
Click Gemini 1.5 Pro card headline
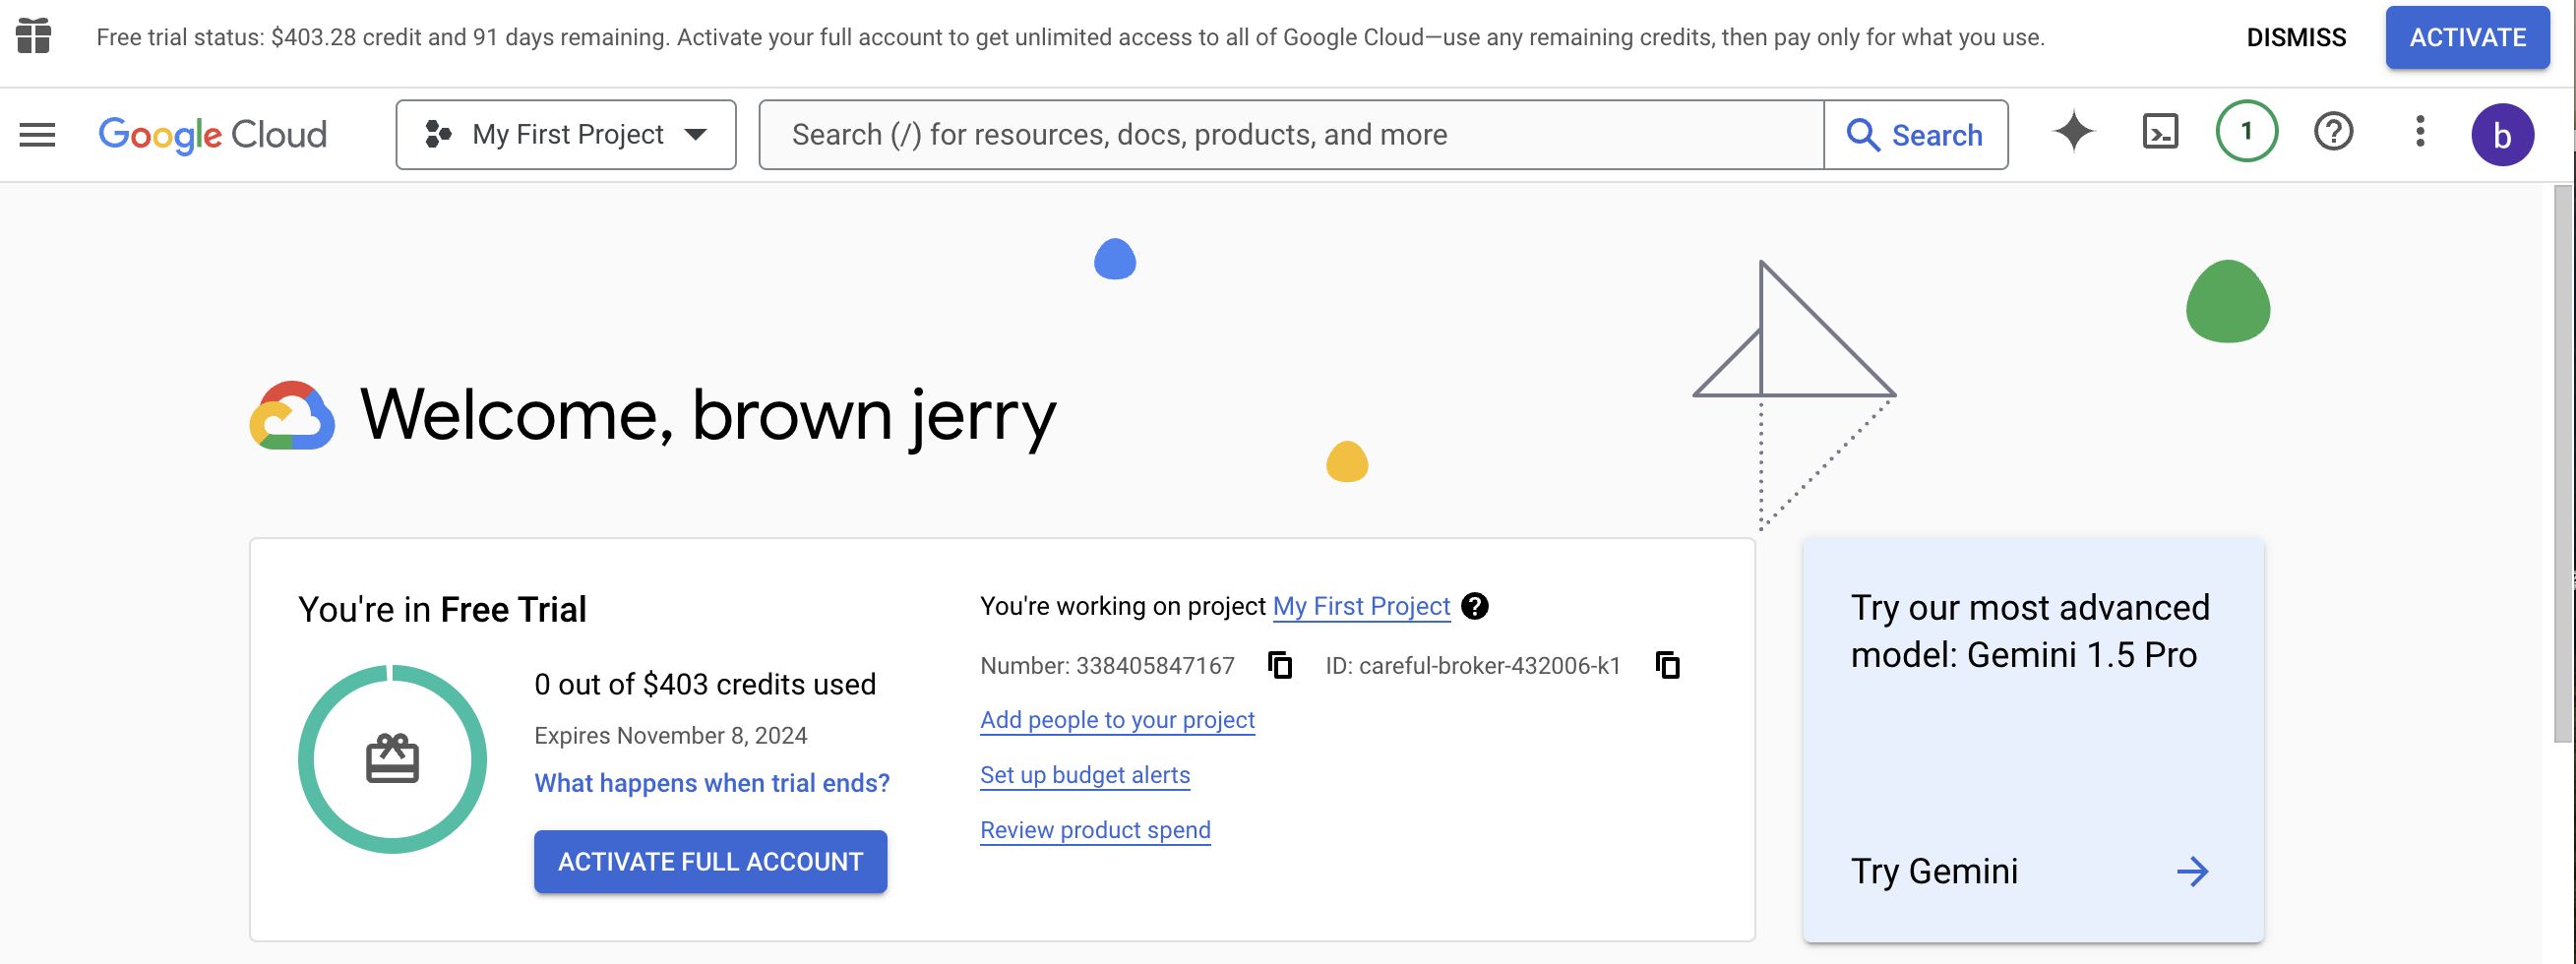[2030, 631]
